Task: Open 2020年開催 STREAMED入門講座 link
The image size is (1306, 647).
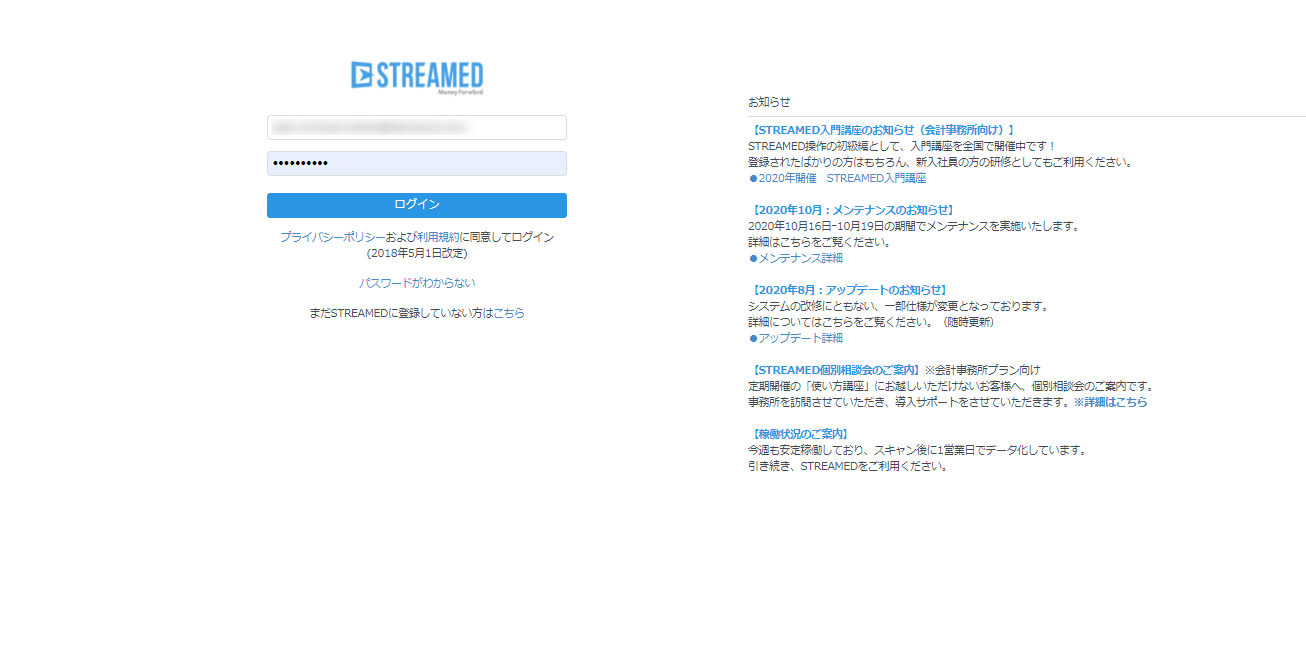Action: pos(842,178)
